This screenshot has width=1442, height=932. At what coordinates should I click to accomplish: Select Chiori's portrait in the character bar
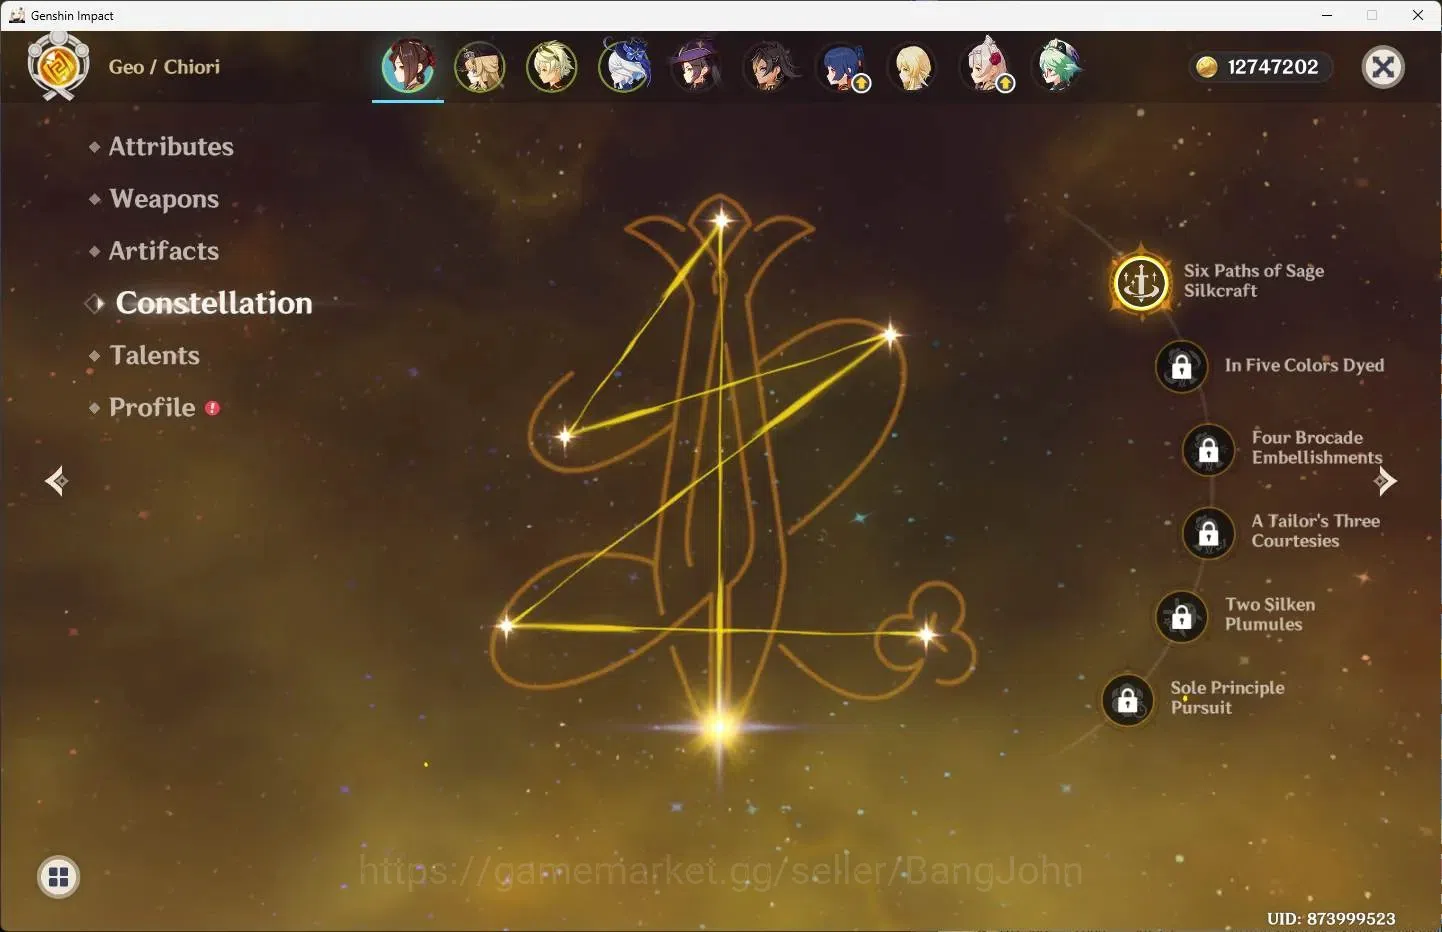[x=408, y=67]
